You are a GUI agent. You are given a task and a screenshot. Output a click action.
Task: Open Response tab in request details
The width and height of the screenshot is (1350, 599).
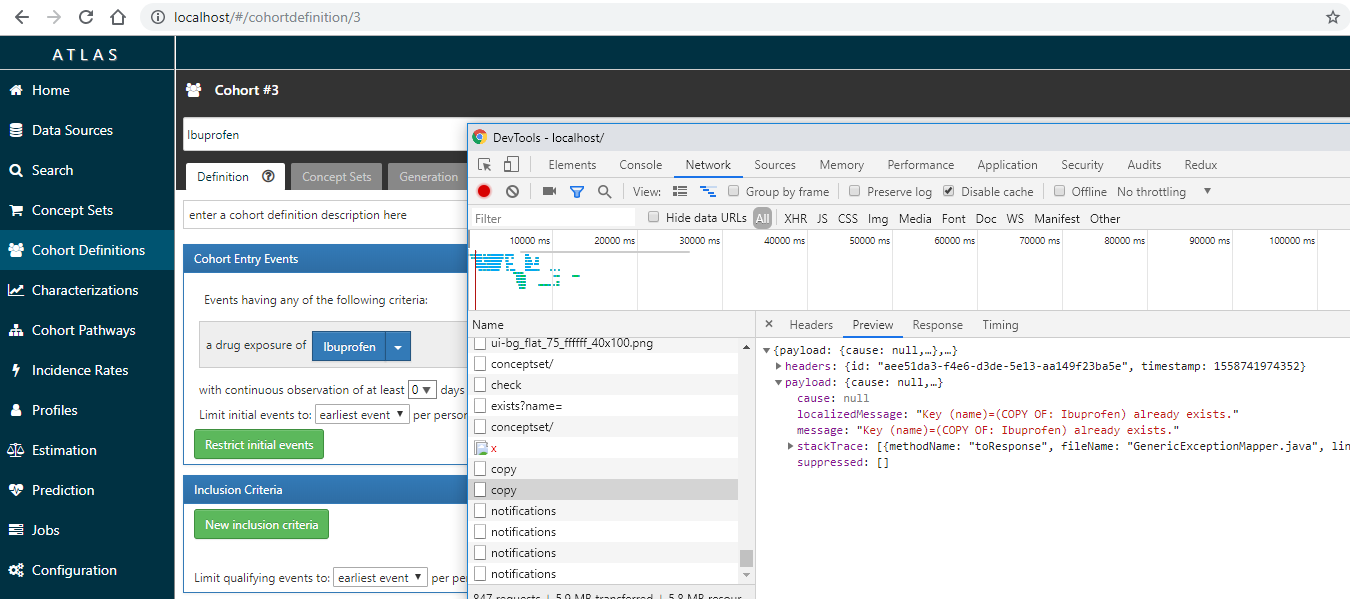tap(938, 325)
